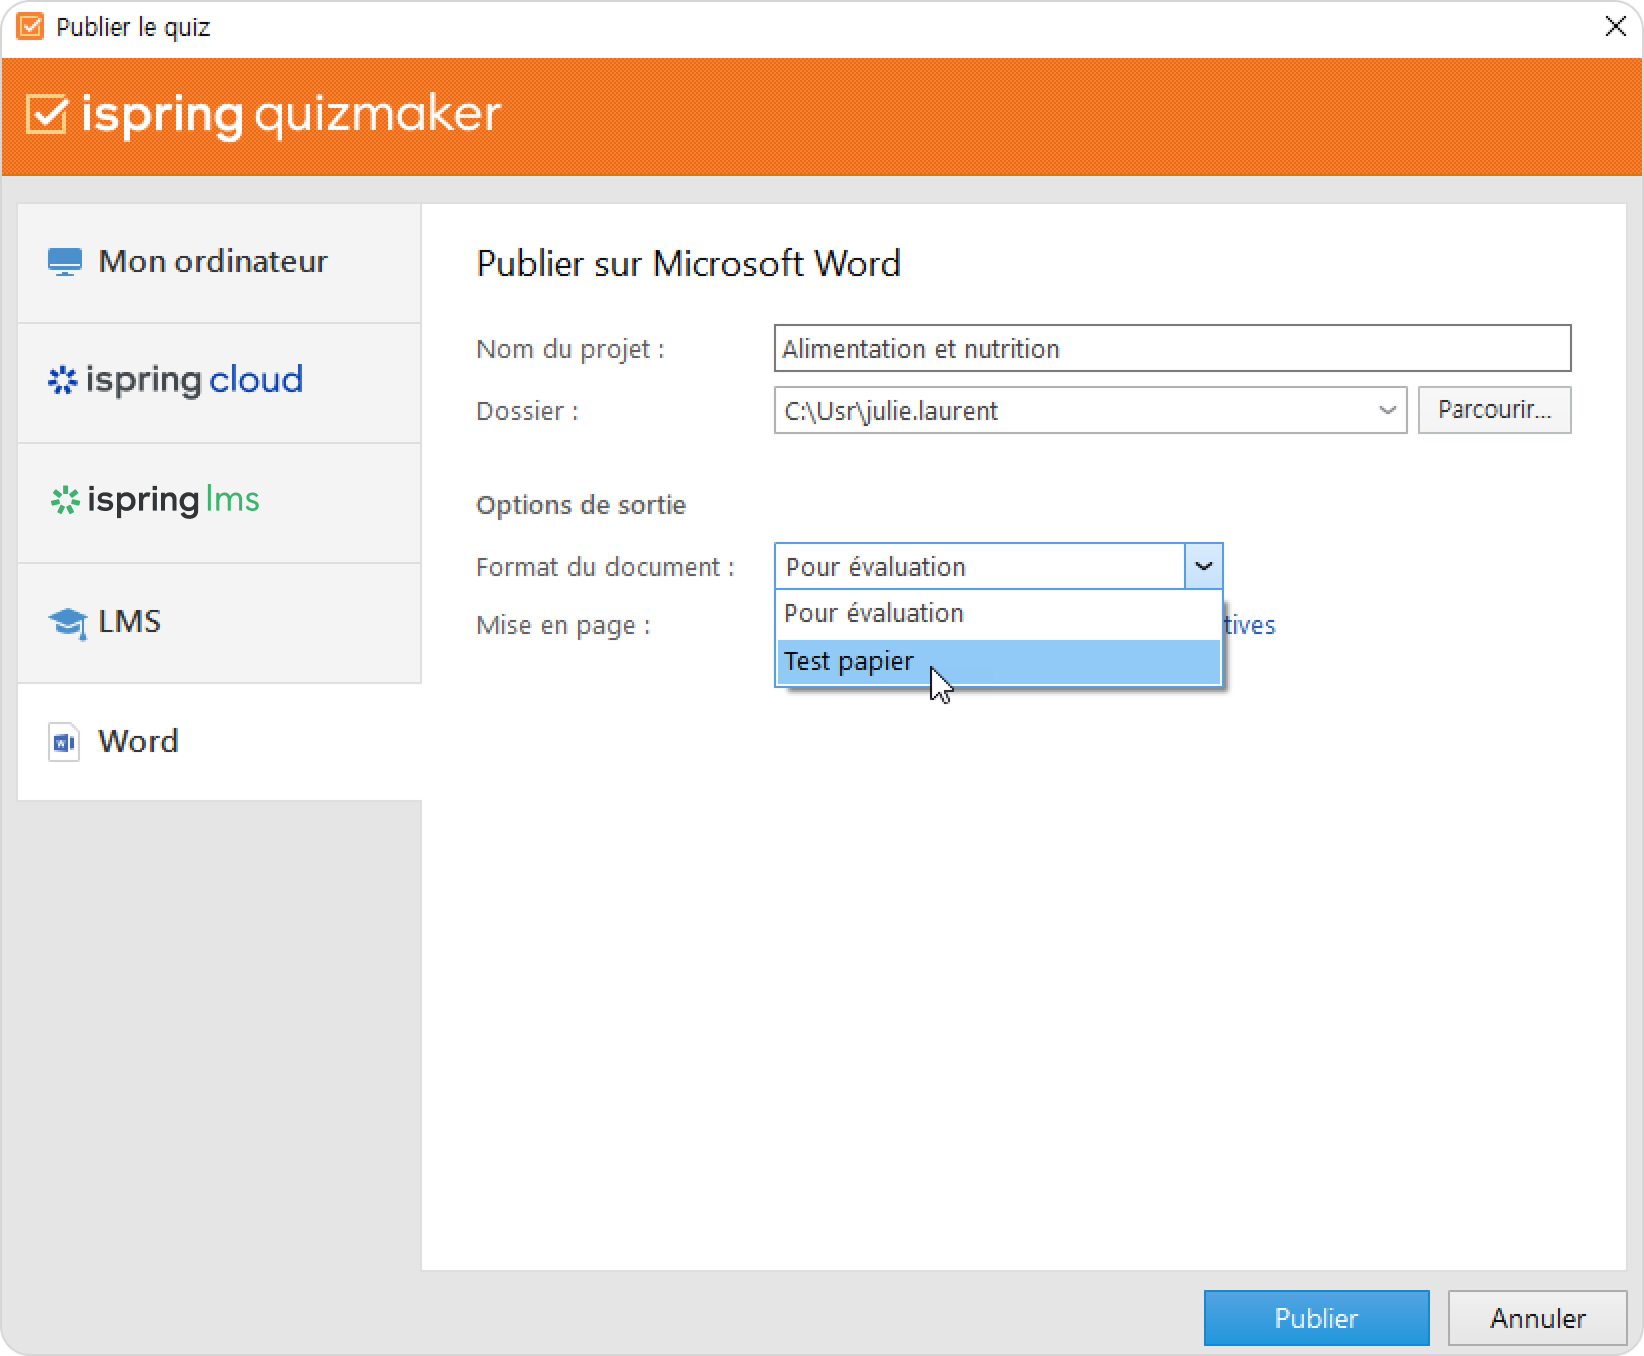The image size is (1644, 1356).
Task: Close the Publier le quiz window
Action: coord(1615,27)
